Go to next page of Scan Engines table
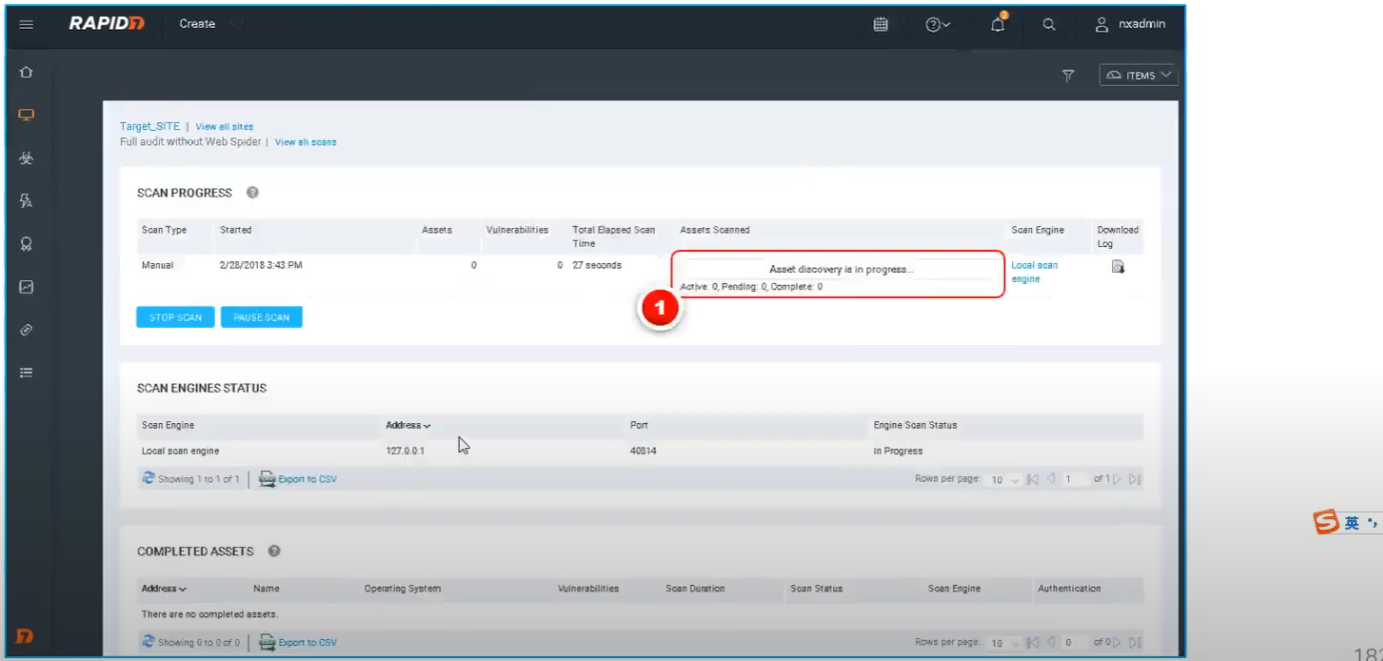This screenshot has width=1383, height=661. (x=1118, y=480)
